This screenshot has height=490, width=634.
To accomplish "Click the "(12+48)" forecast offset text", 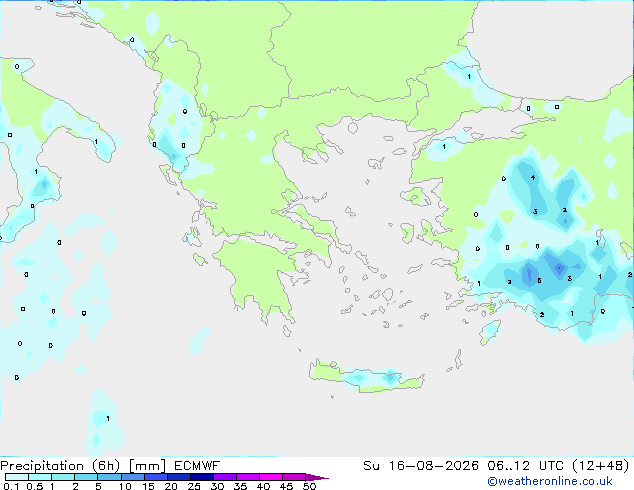I will pos(601,466).
